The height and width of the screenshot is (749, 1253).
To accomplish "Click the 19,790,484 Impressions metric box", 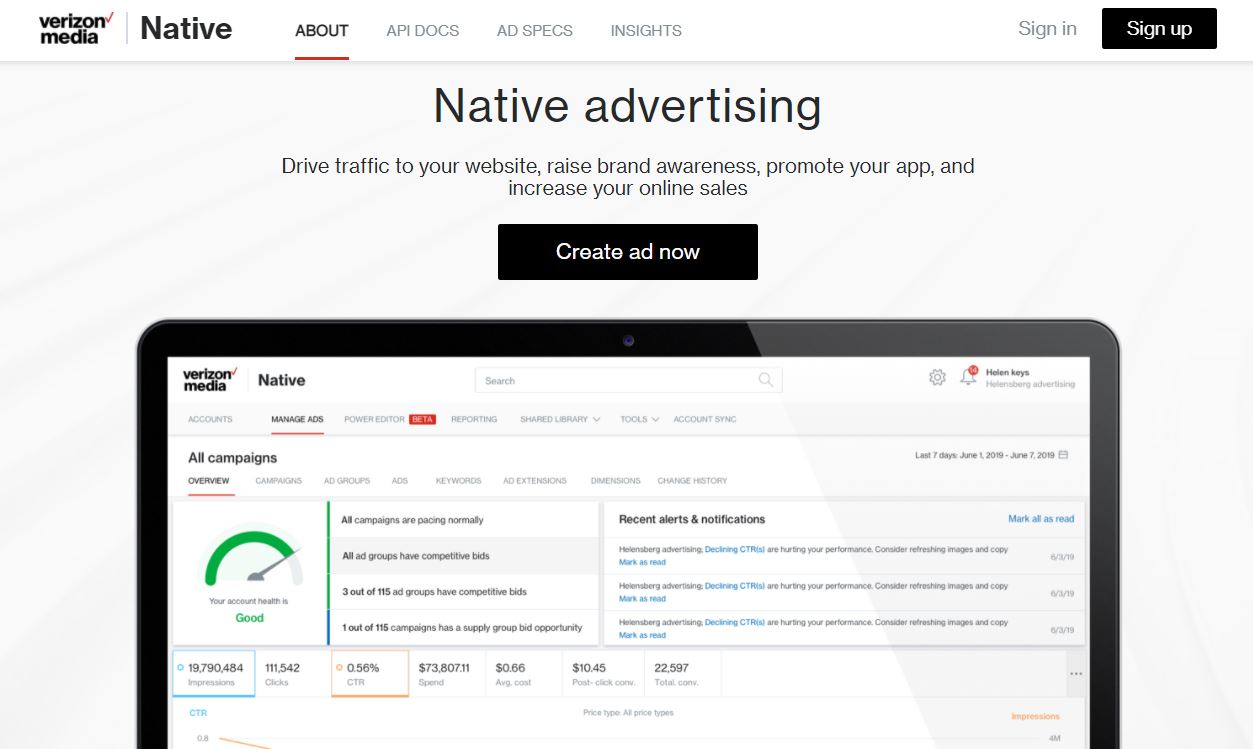I will tap(214, 674).
